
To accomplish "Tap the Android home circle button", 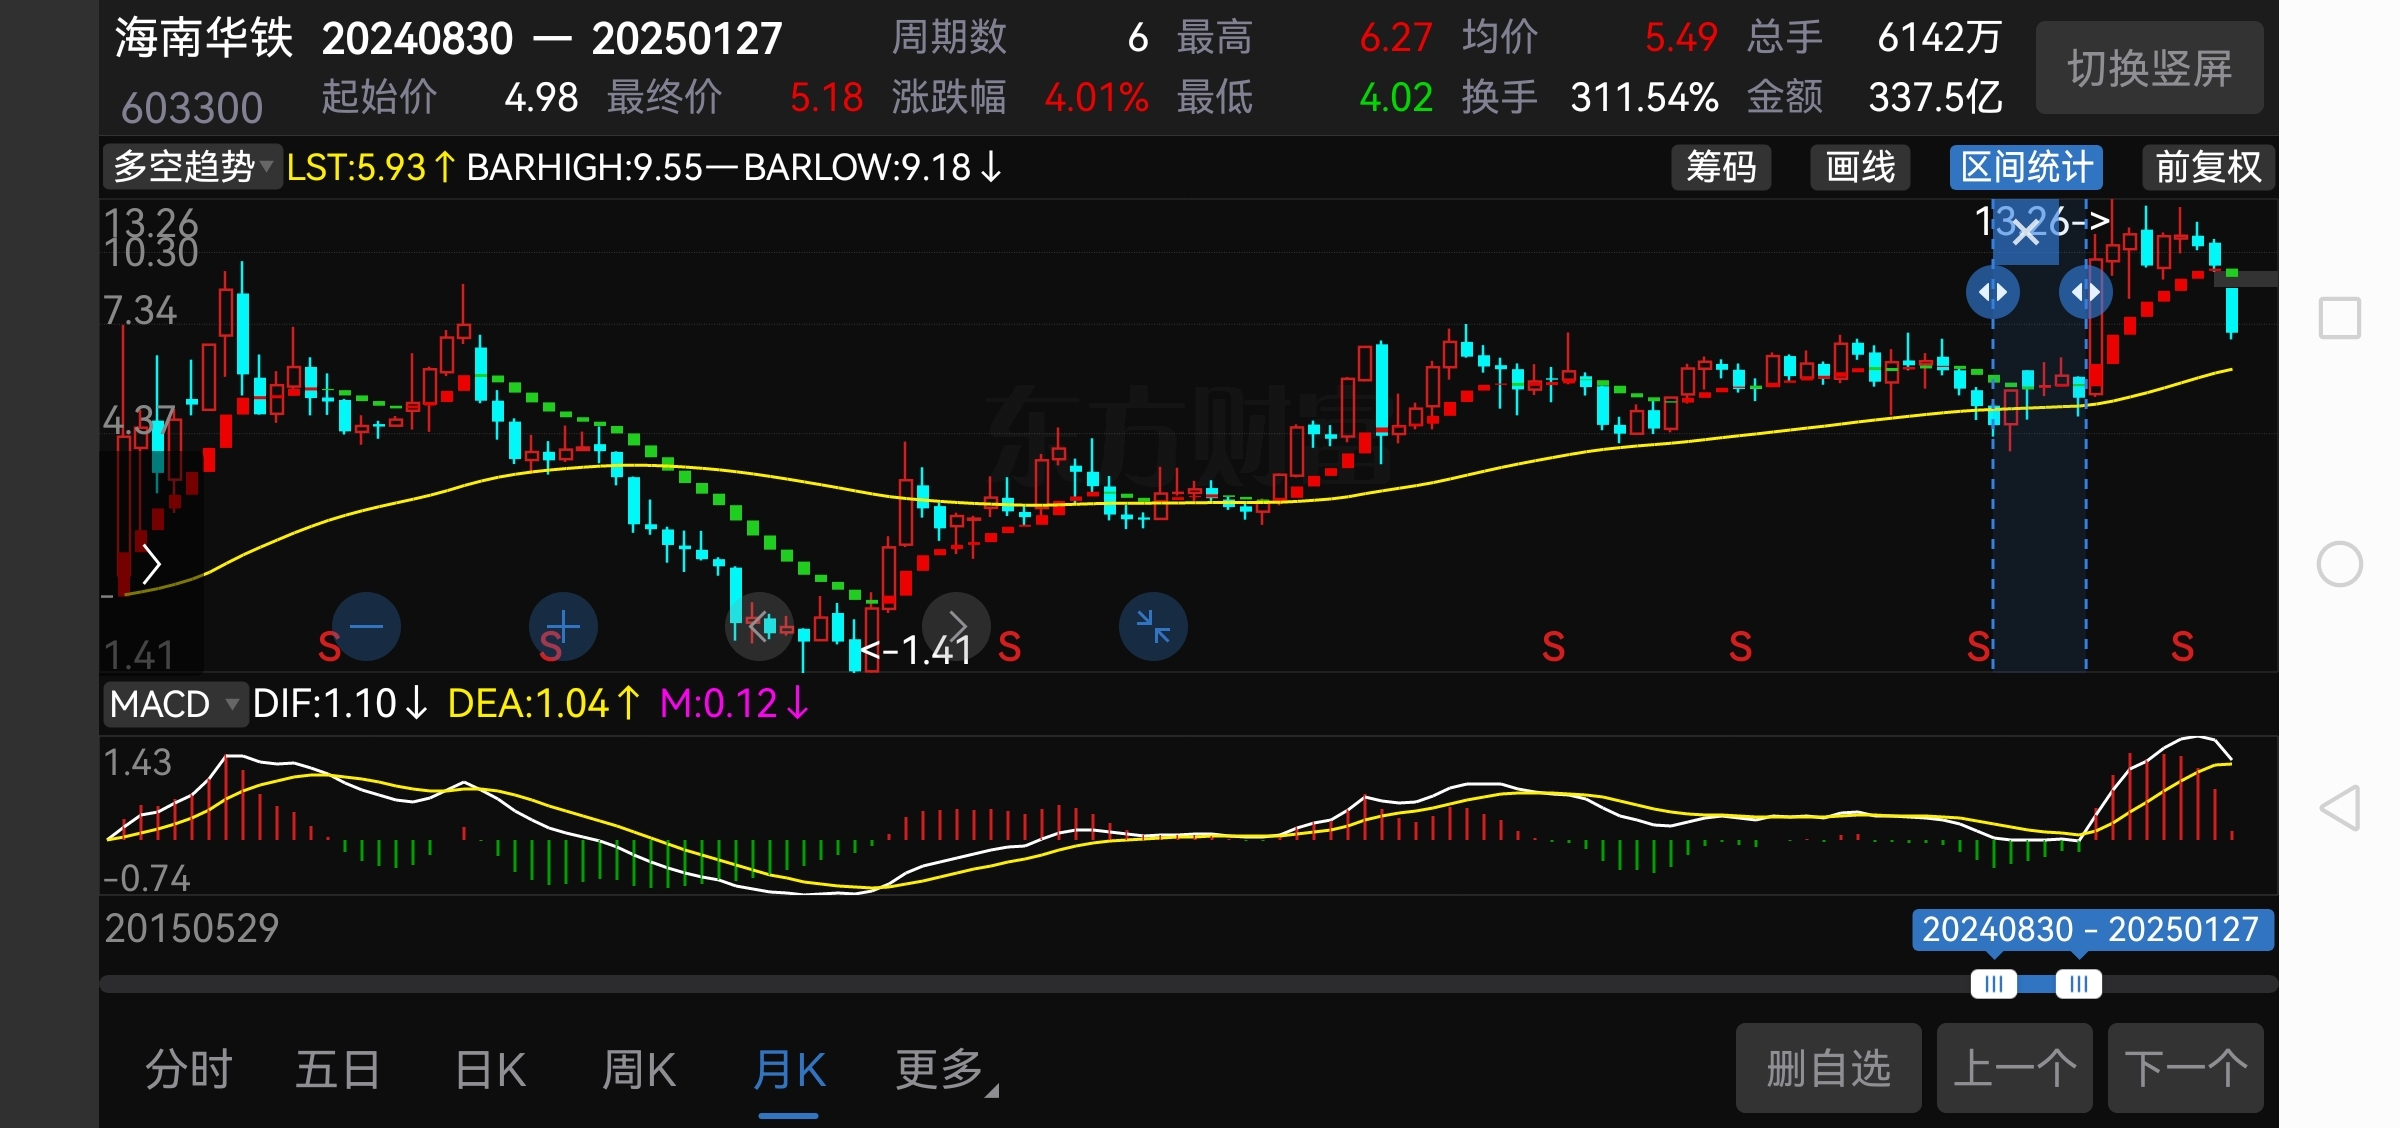I will [x=2340, y=564].
